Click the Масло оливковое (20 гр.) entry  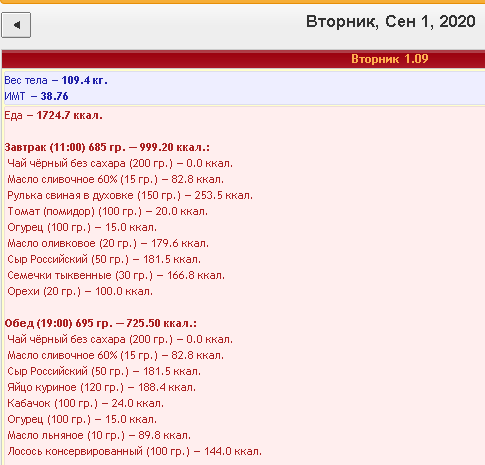pyautogui.click(x=108, y=243)
